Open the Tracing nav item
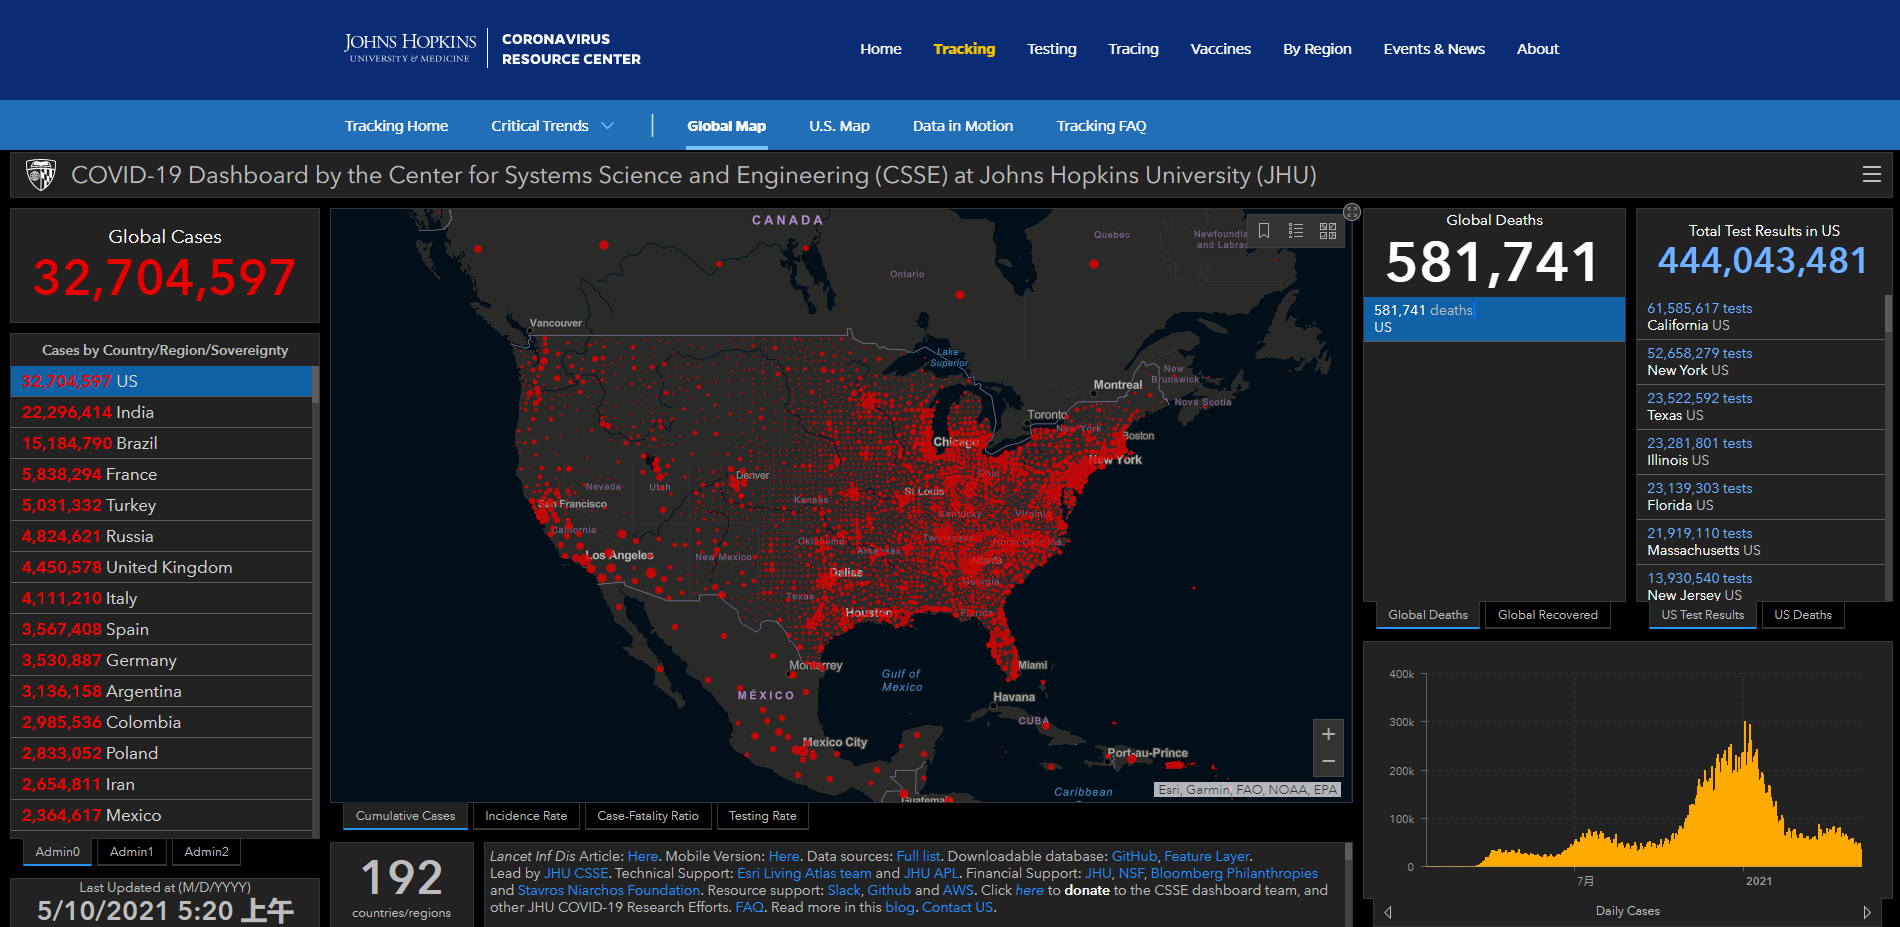 (x=1133, y=49)
